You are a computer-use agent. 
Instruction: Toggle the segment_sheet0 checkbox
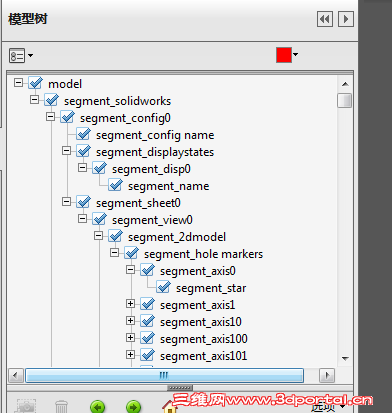[83, 202]
